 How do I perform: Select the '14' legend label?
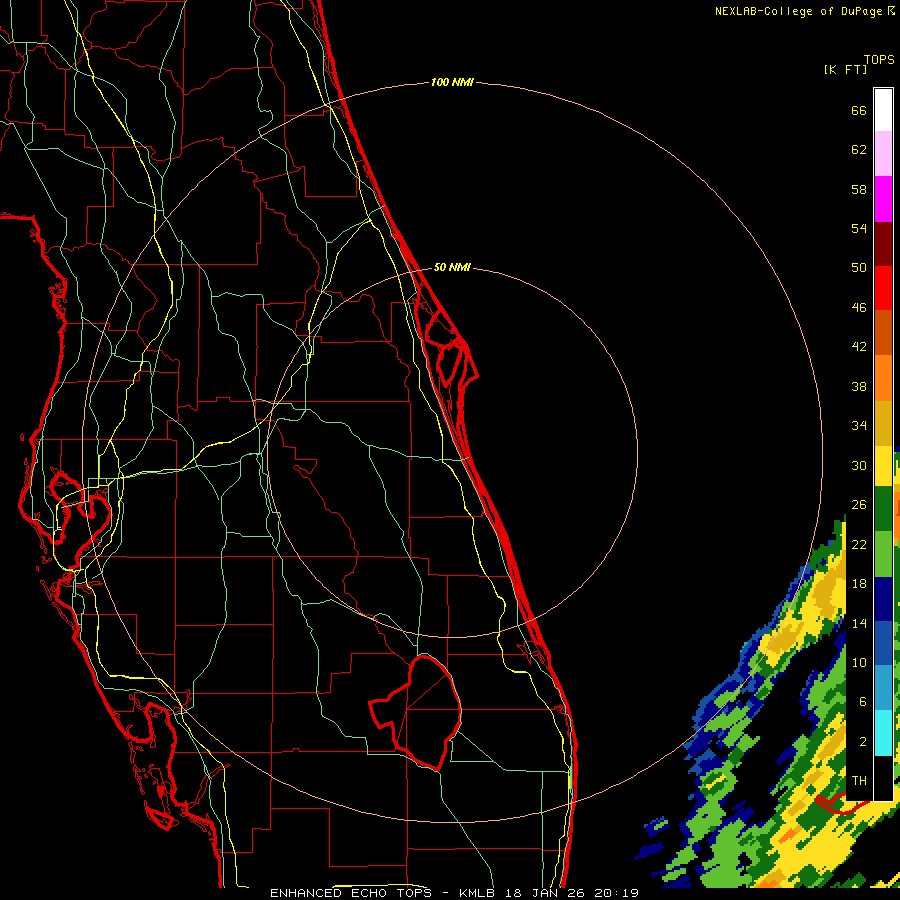[x=859, y=623]
